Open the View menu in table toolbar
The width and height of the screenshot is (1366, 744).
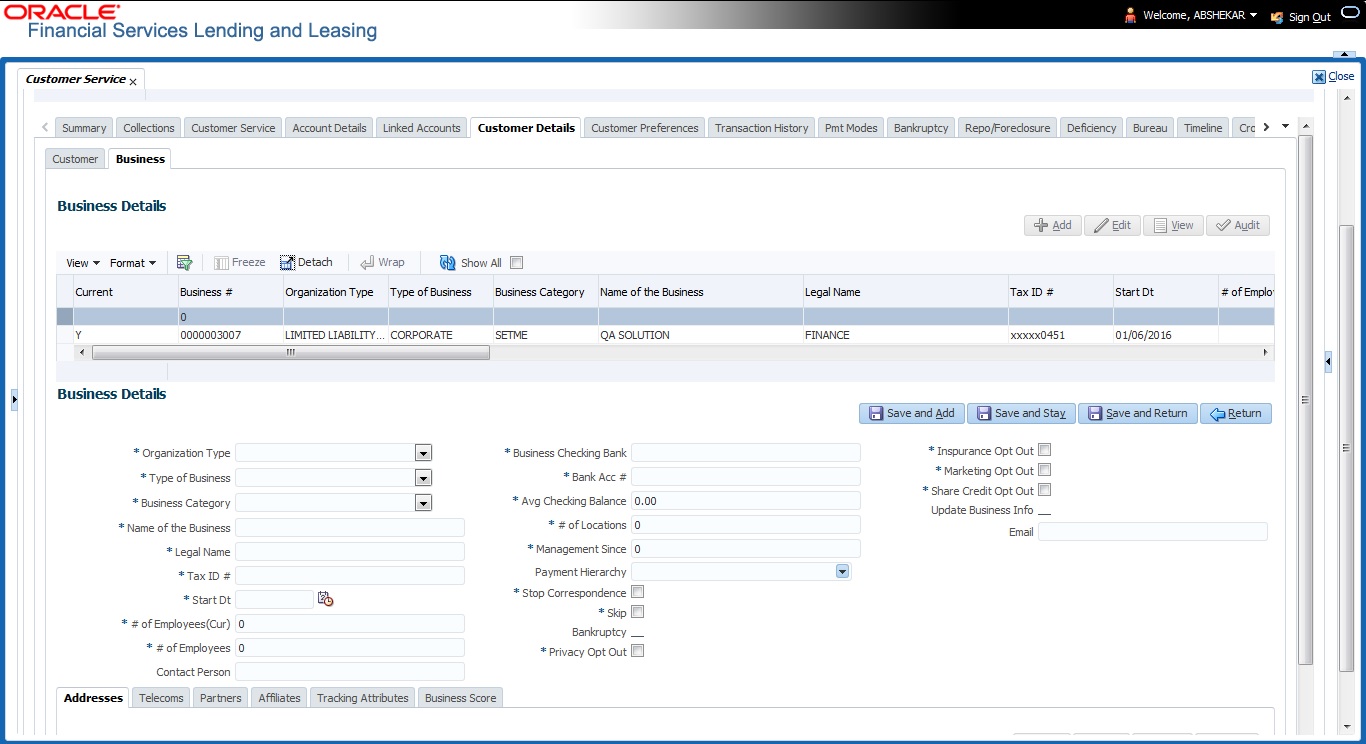pos(83,263)
